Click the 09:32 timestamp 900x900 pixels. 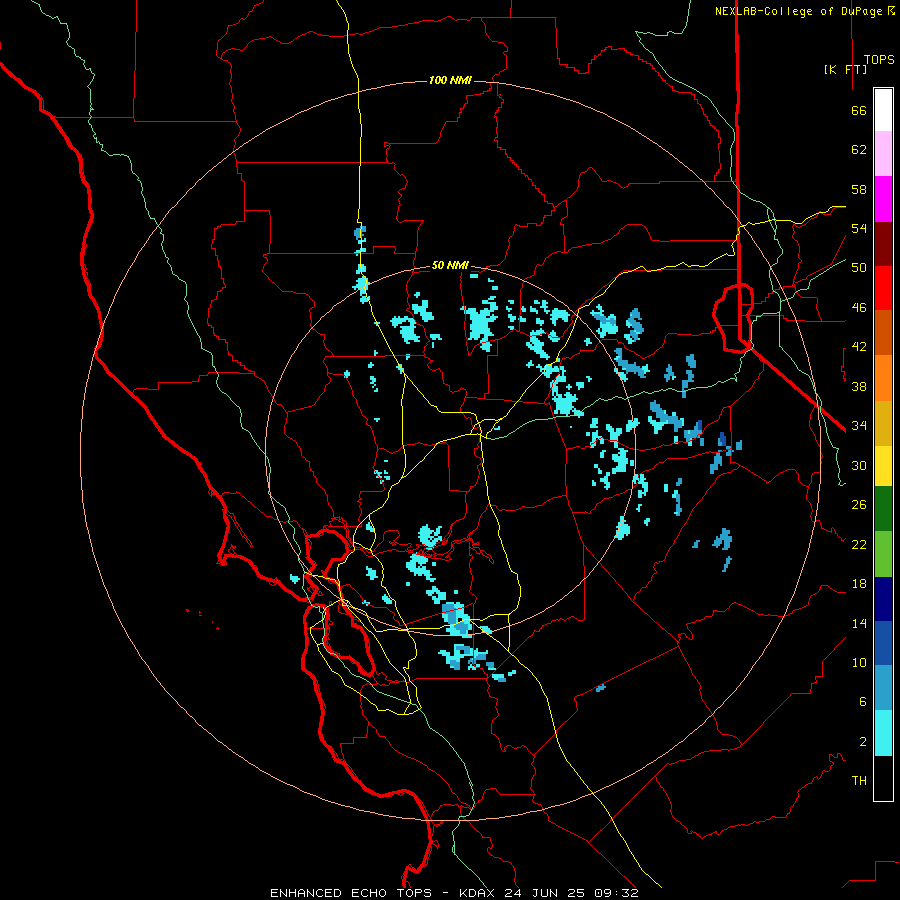click(615, 893)
